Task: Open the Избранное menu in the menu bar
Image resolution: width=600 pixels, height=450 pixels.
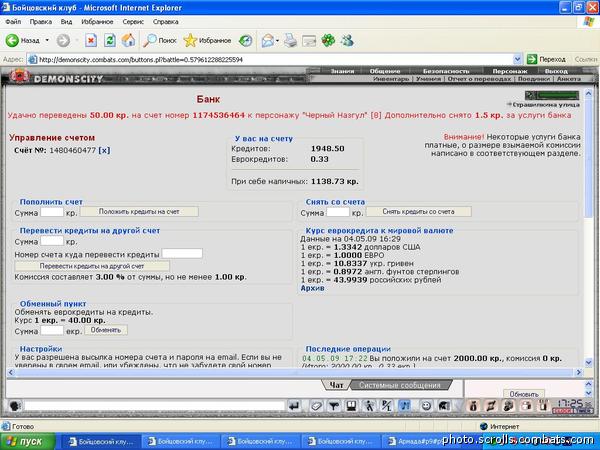Action: (97, 22)
